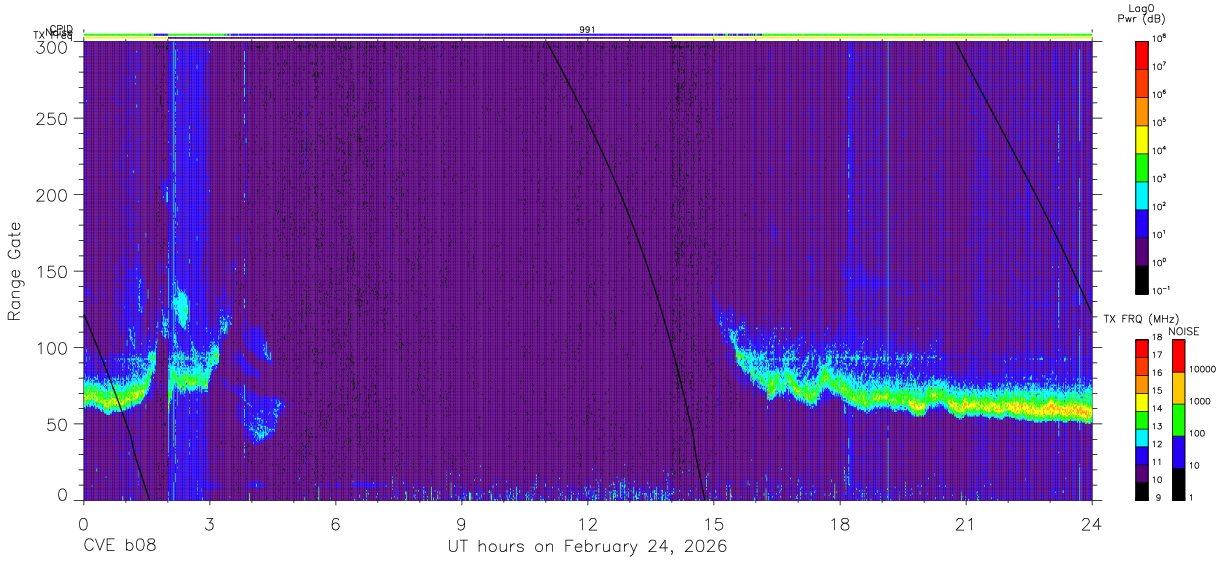
Task: Click the '10000' label of the NOISE scale
Action: [1203, 369]
